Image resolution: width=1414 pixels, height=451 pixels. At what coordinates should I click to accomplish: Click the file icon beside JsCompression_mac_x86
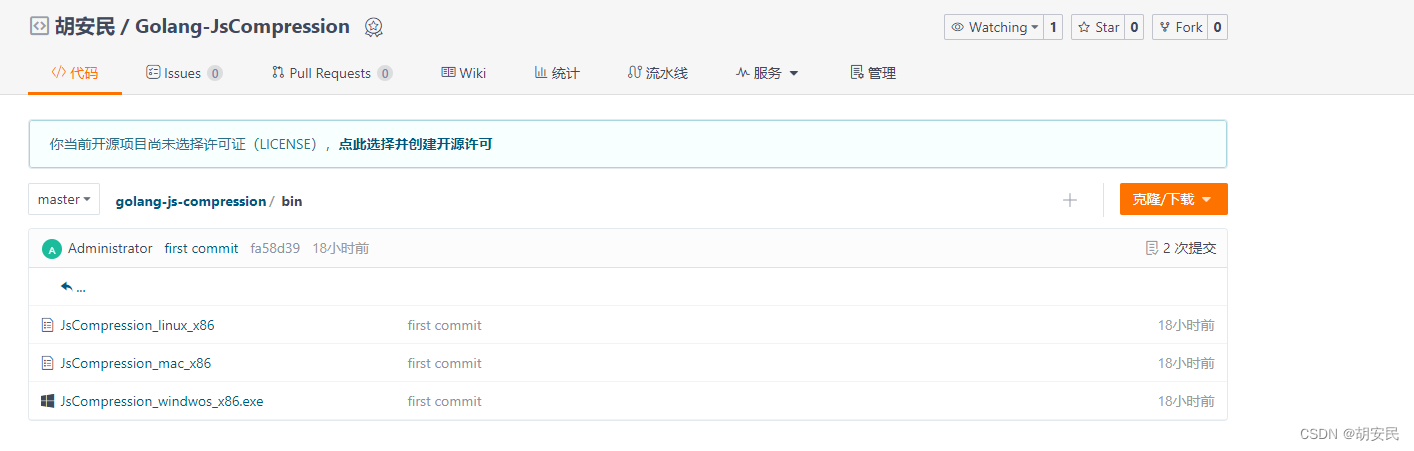click(47, 363)
